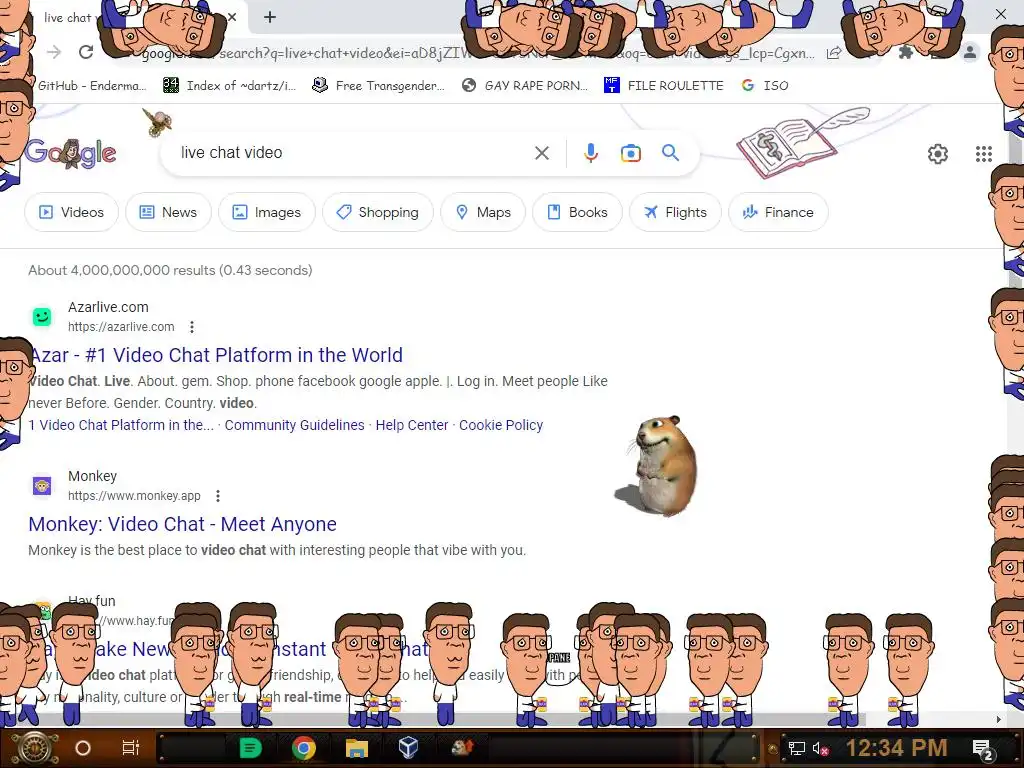Open a new browser tab
Screen dimensions: 1024x768
(270, 17)
